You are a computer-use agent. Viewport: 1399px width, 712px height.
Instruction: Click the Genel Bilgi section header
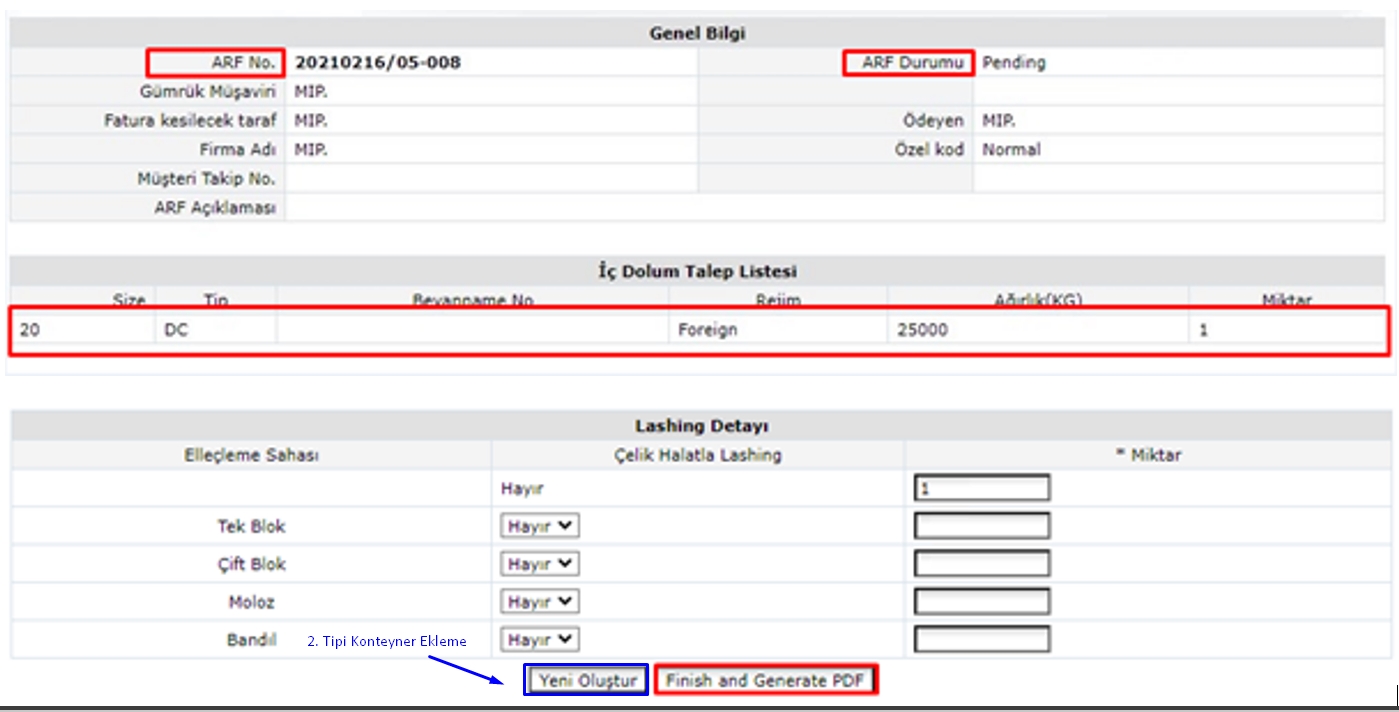point(697,34)
